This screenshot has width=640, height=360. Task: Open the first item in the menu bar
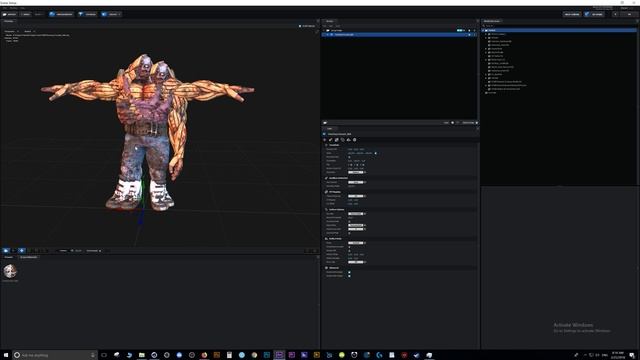coord(4,8)
